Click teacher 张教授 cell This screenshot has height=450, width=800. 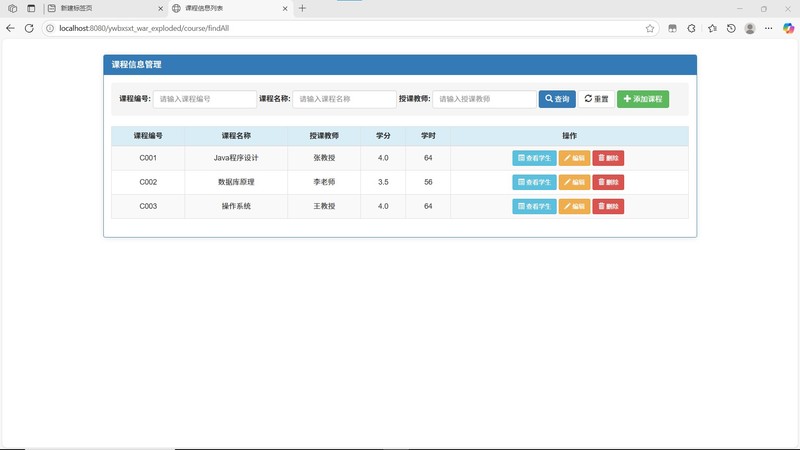324,158
